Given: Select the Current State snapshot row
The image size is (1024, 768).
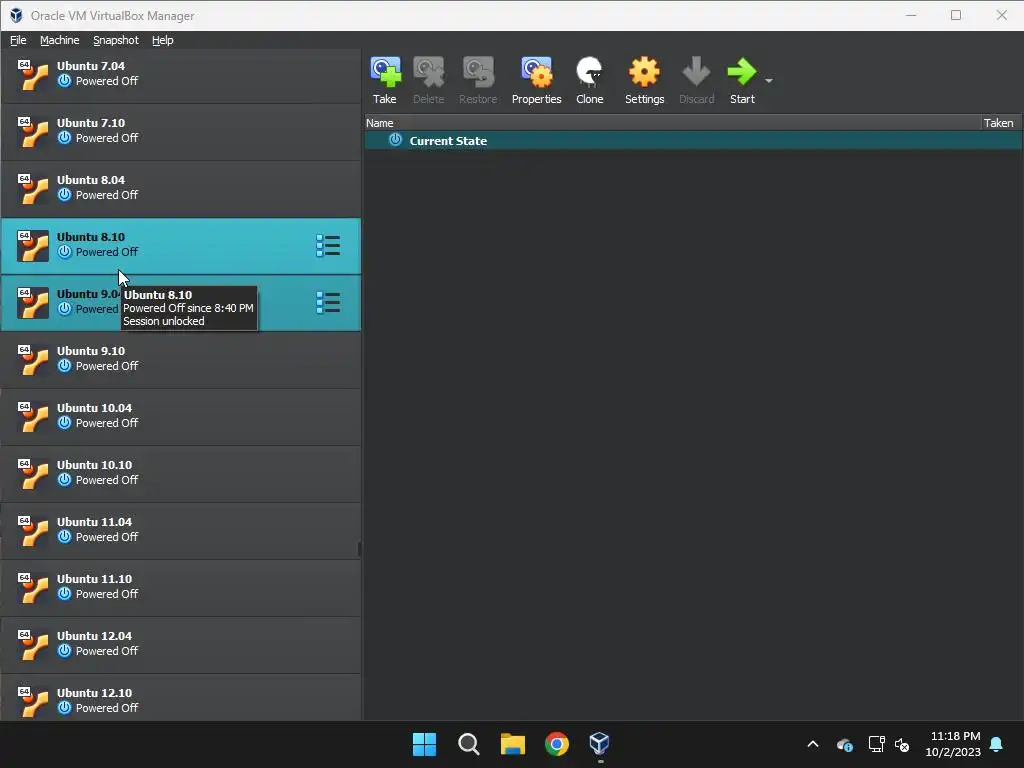Looking at the screenshot, I should pyautogui.click(x=694, y=140).
